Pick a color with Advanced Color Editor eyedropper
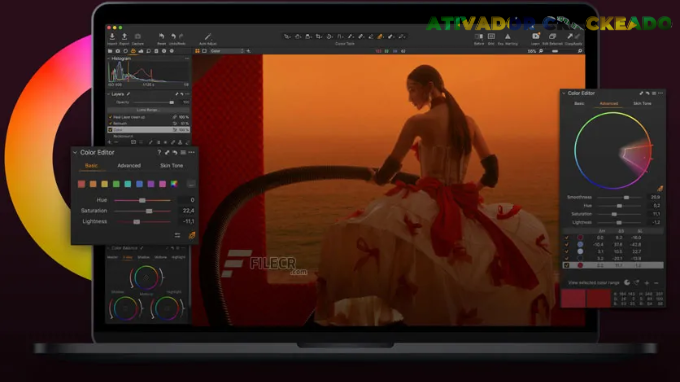Screen dimensions: 680x382 tap(660, 188)
